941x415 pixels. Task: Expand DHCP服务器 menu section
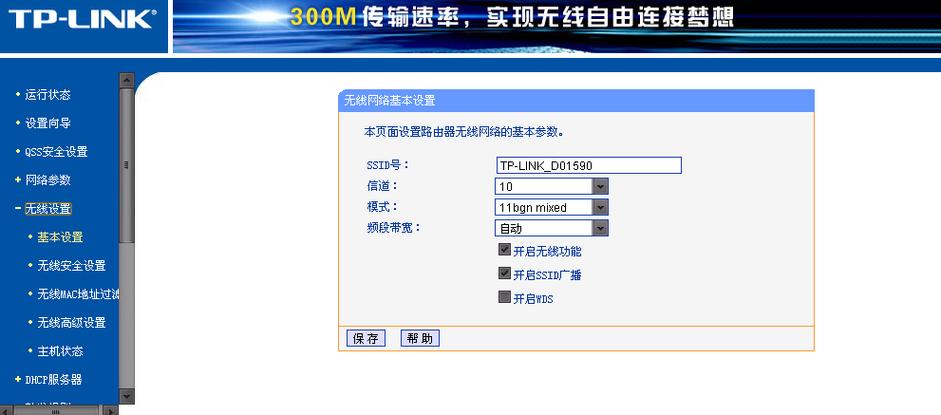[53, 380]
